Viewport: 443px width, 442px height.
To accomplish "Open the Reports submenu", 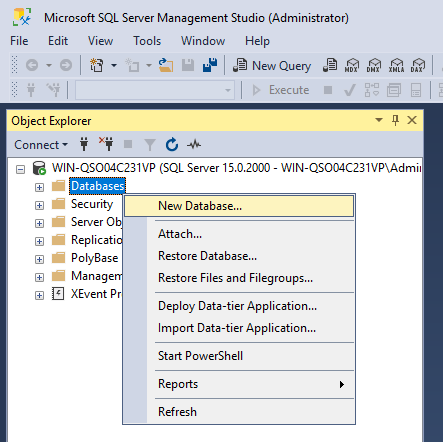I will [239, 384].
